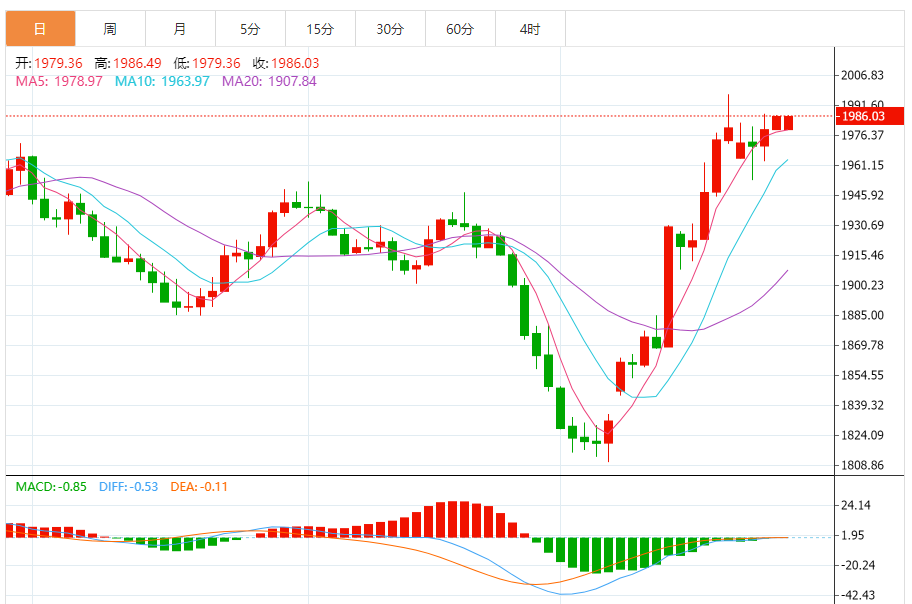Click the 24.14 MACD axis label
This screenshot has height=604, width=912.
(x=856, y=505)
